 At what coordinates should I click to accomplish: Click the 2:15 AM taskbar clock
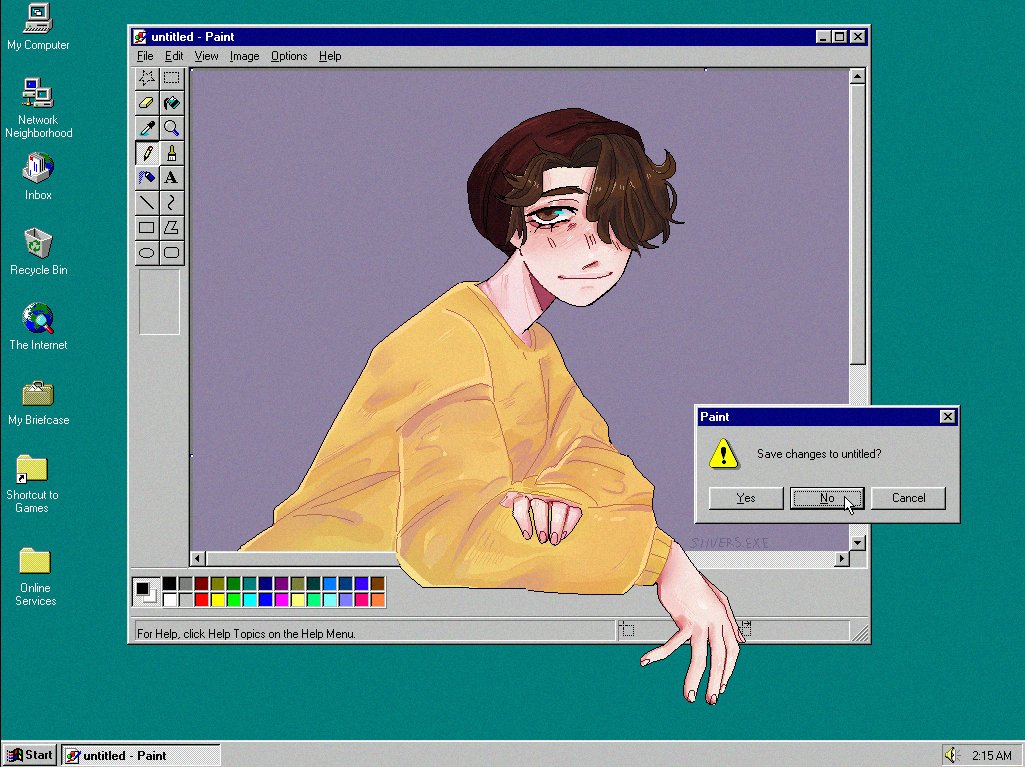point(992,755)
